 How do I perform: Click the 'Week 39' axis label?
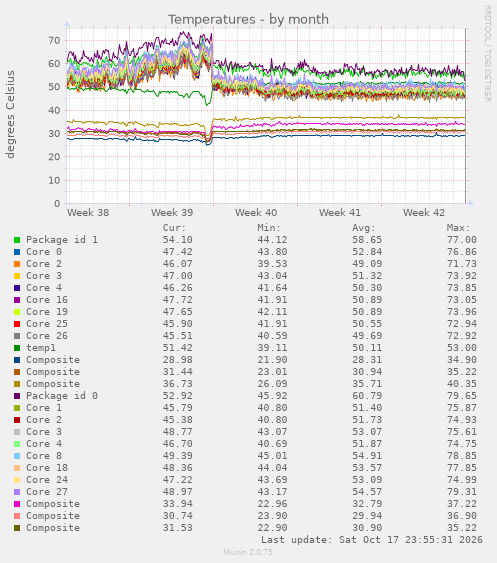pyautogui.click(x=172, y=213)
